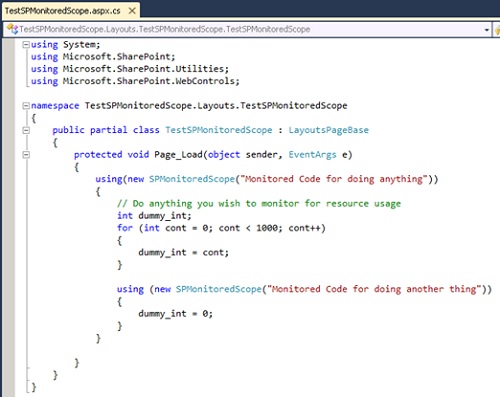500x397 pixels.
Task: Click the for loop keyword
Action: [125, 228]
